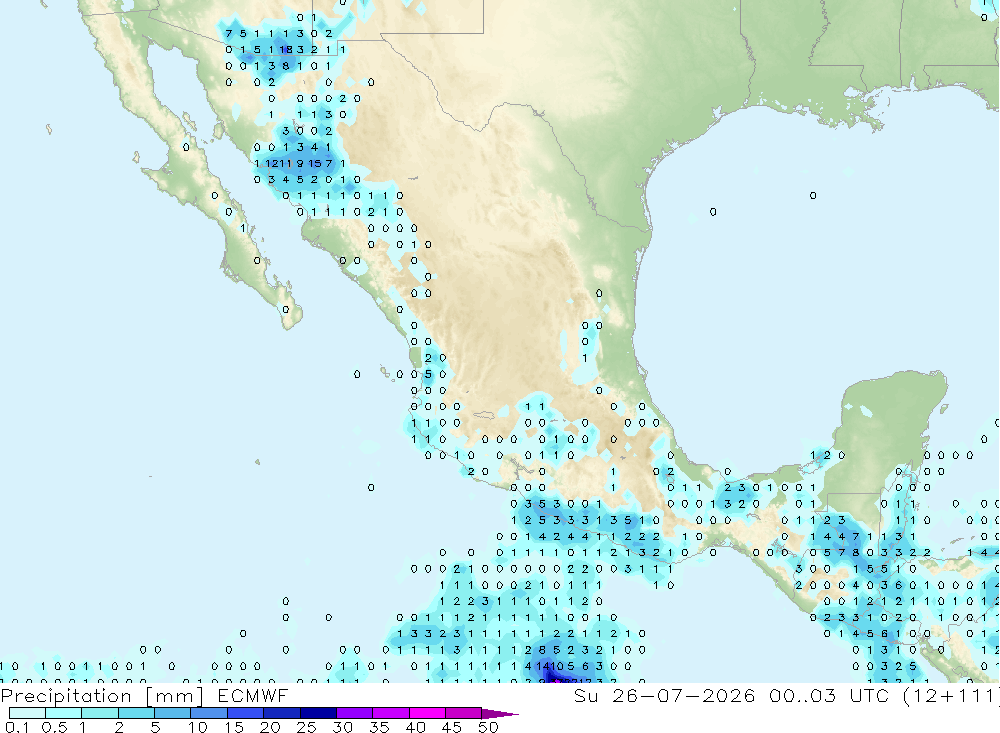
Task: Select the legend swatch for 2–5 mm
Action: point(136,713)
